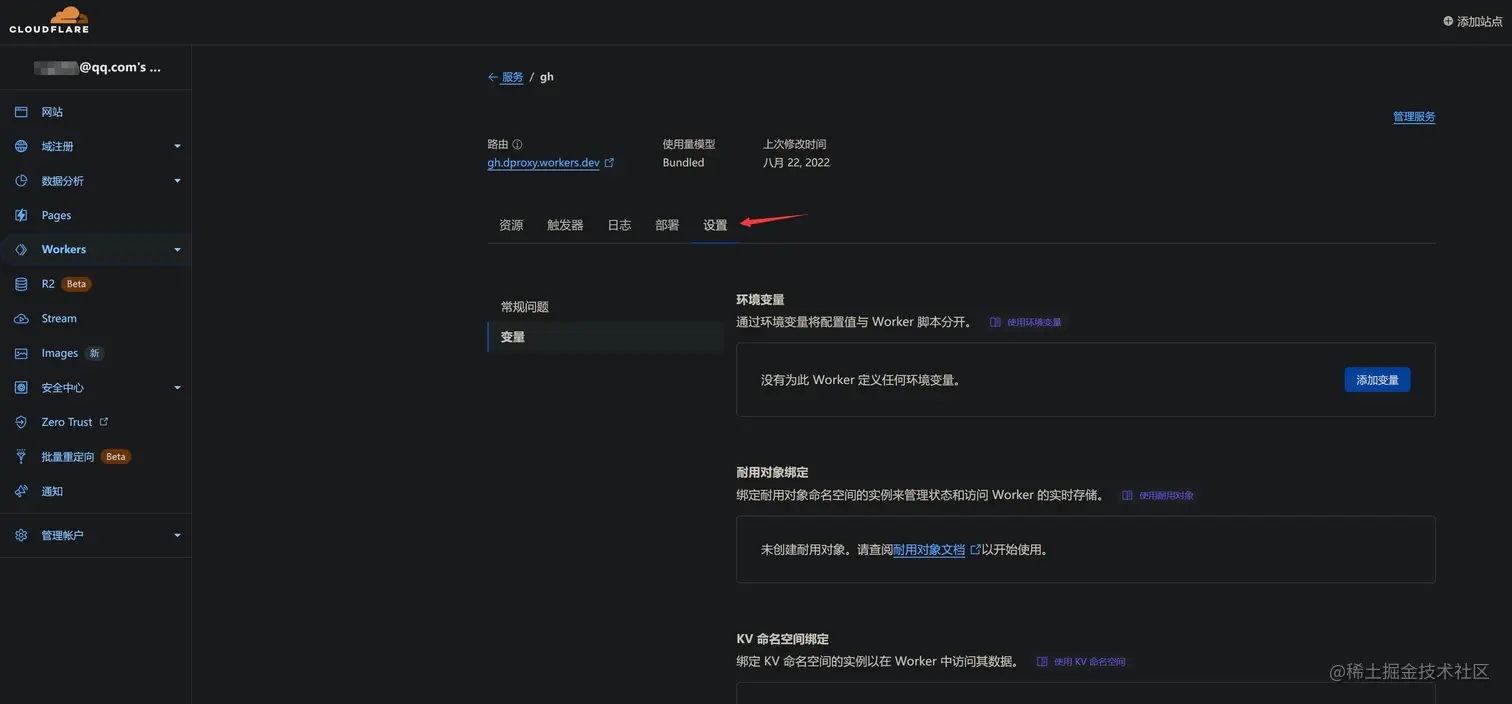1512x704 pixels.
Task: Click the 添加变量 button
Action: (1377, 380)
